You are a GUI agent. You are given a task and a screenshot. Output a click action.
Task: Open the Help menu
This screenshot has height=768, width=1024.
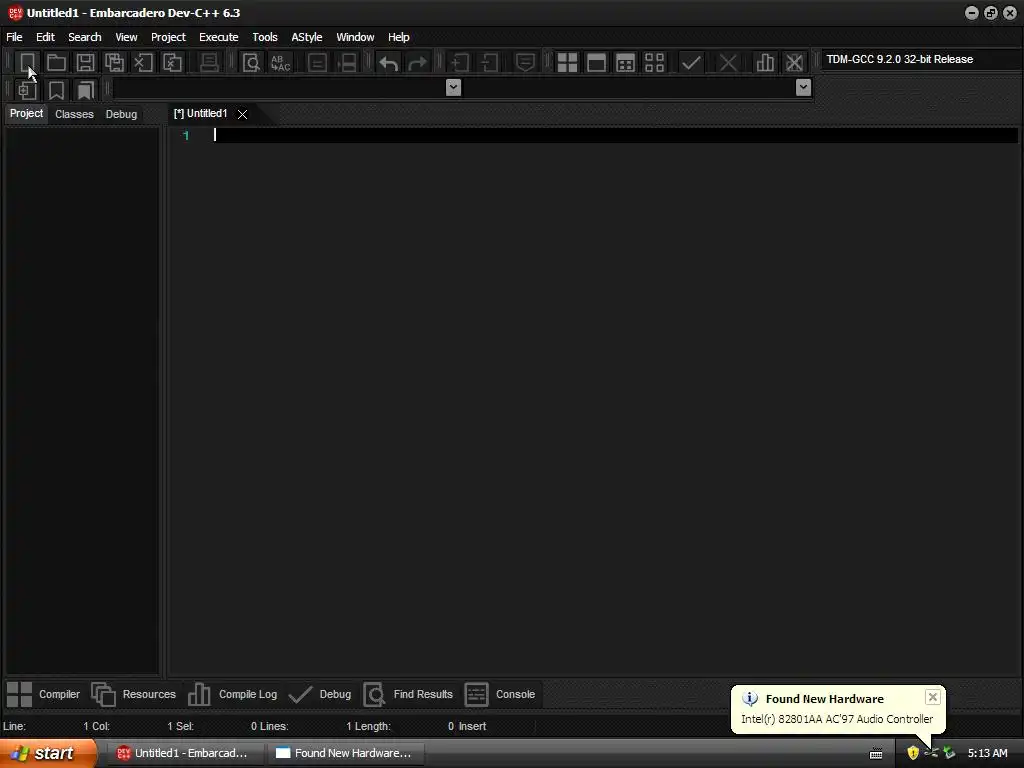[398, 37]
